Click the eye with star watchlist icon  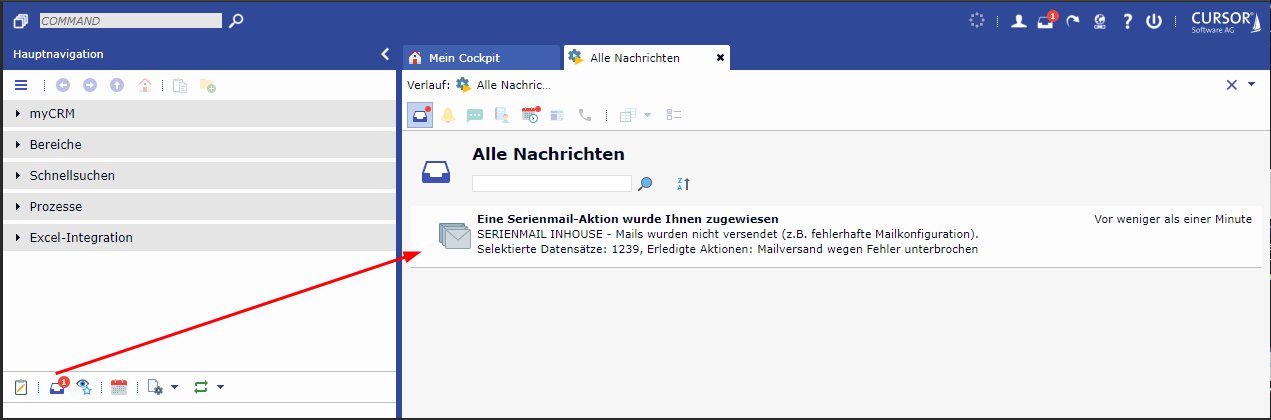pyautogui.click(x=85, y=388)
